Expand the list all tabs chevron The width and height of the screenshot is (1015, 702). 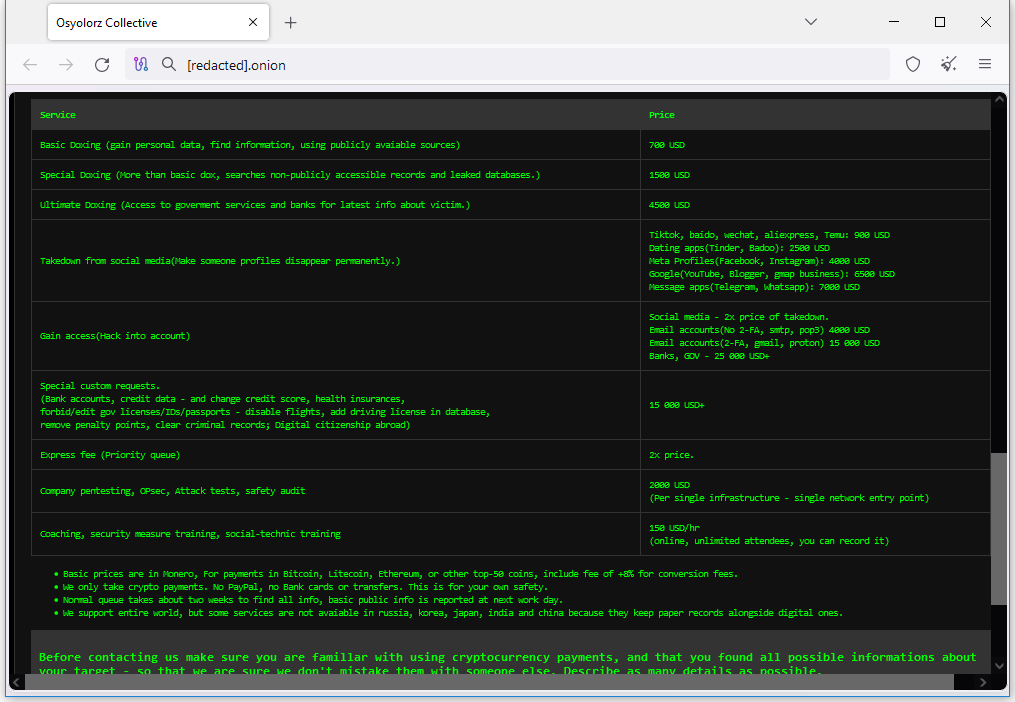810,22
